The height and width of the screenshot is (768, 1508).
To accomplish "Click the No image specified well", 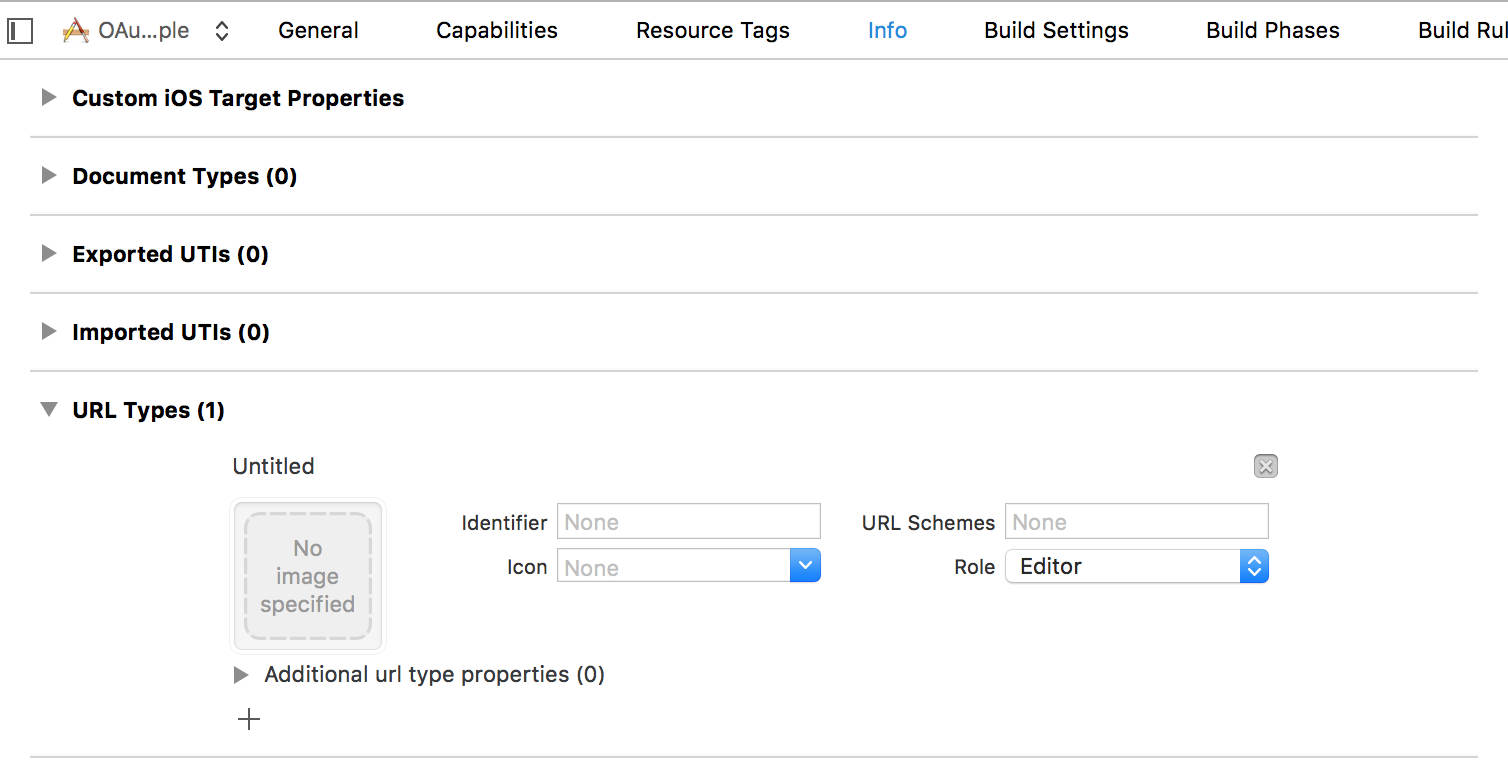I will coord(308,576).
